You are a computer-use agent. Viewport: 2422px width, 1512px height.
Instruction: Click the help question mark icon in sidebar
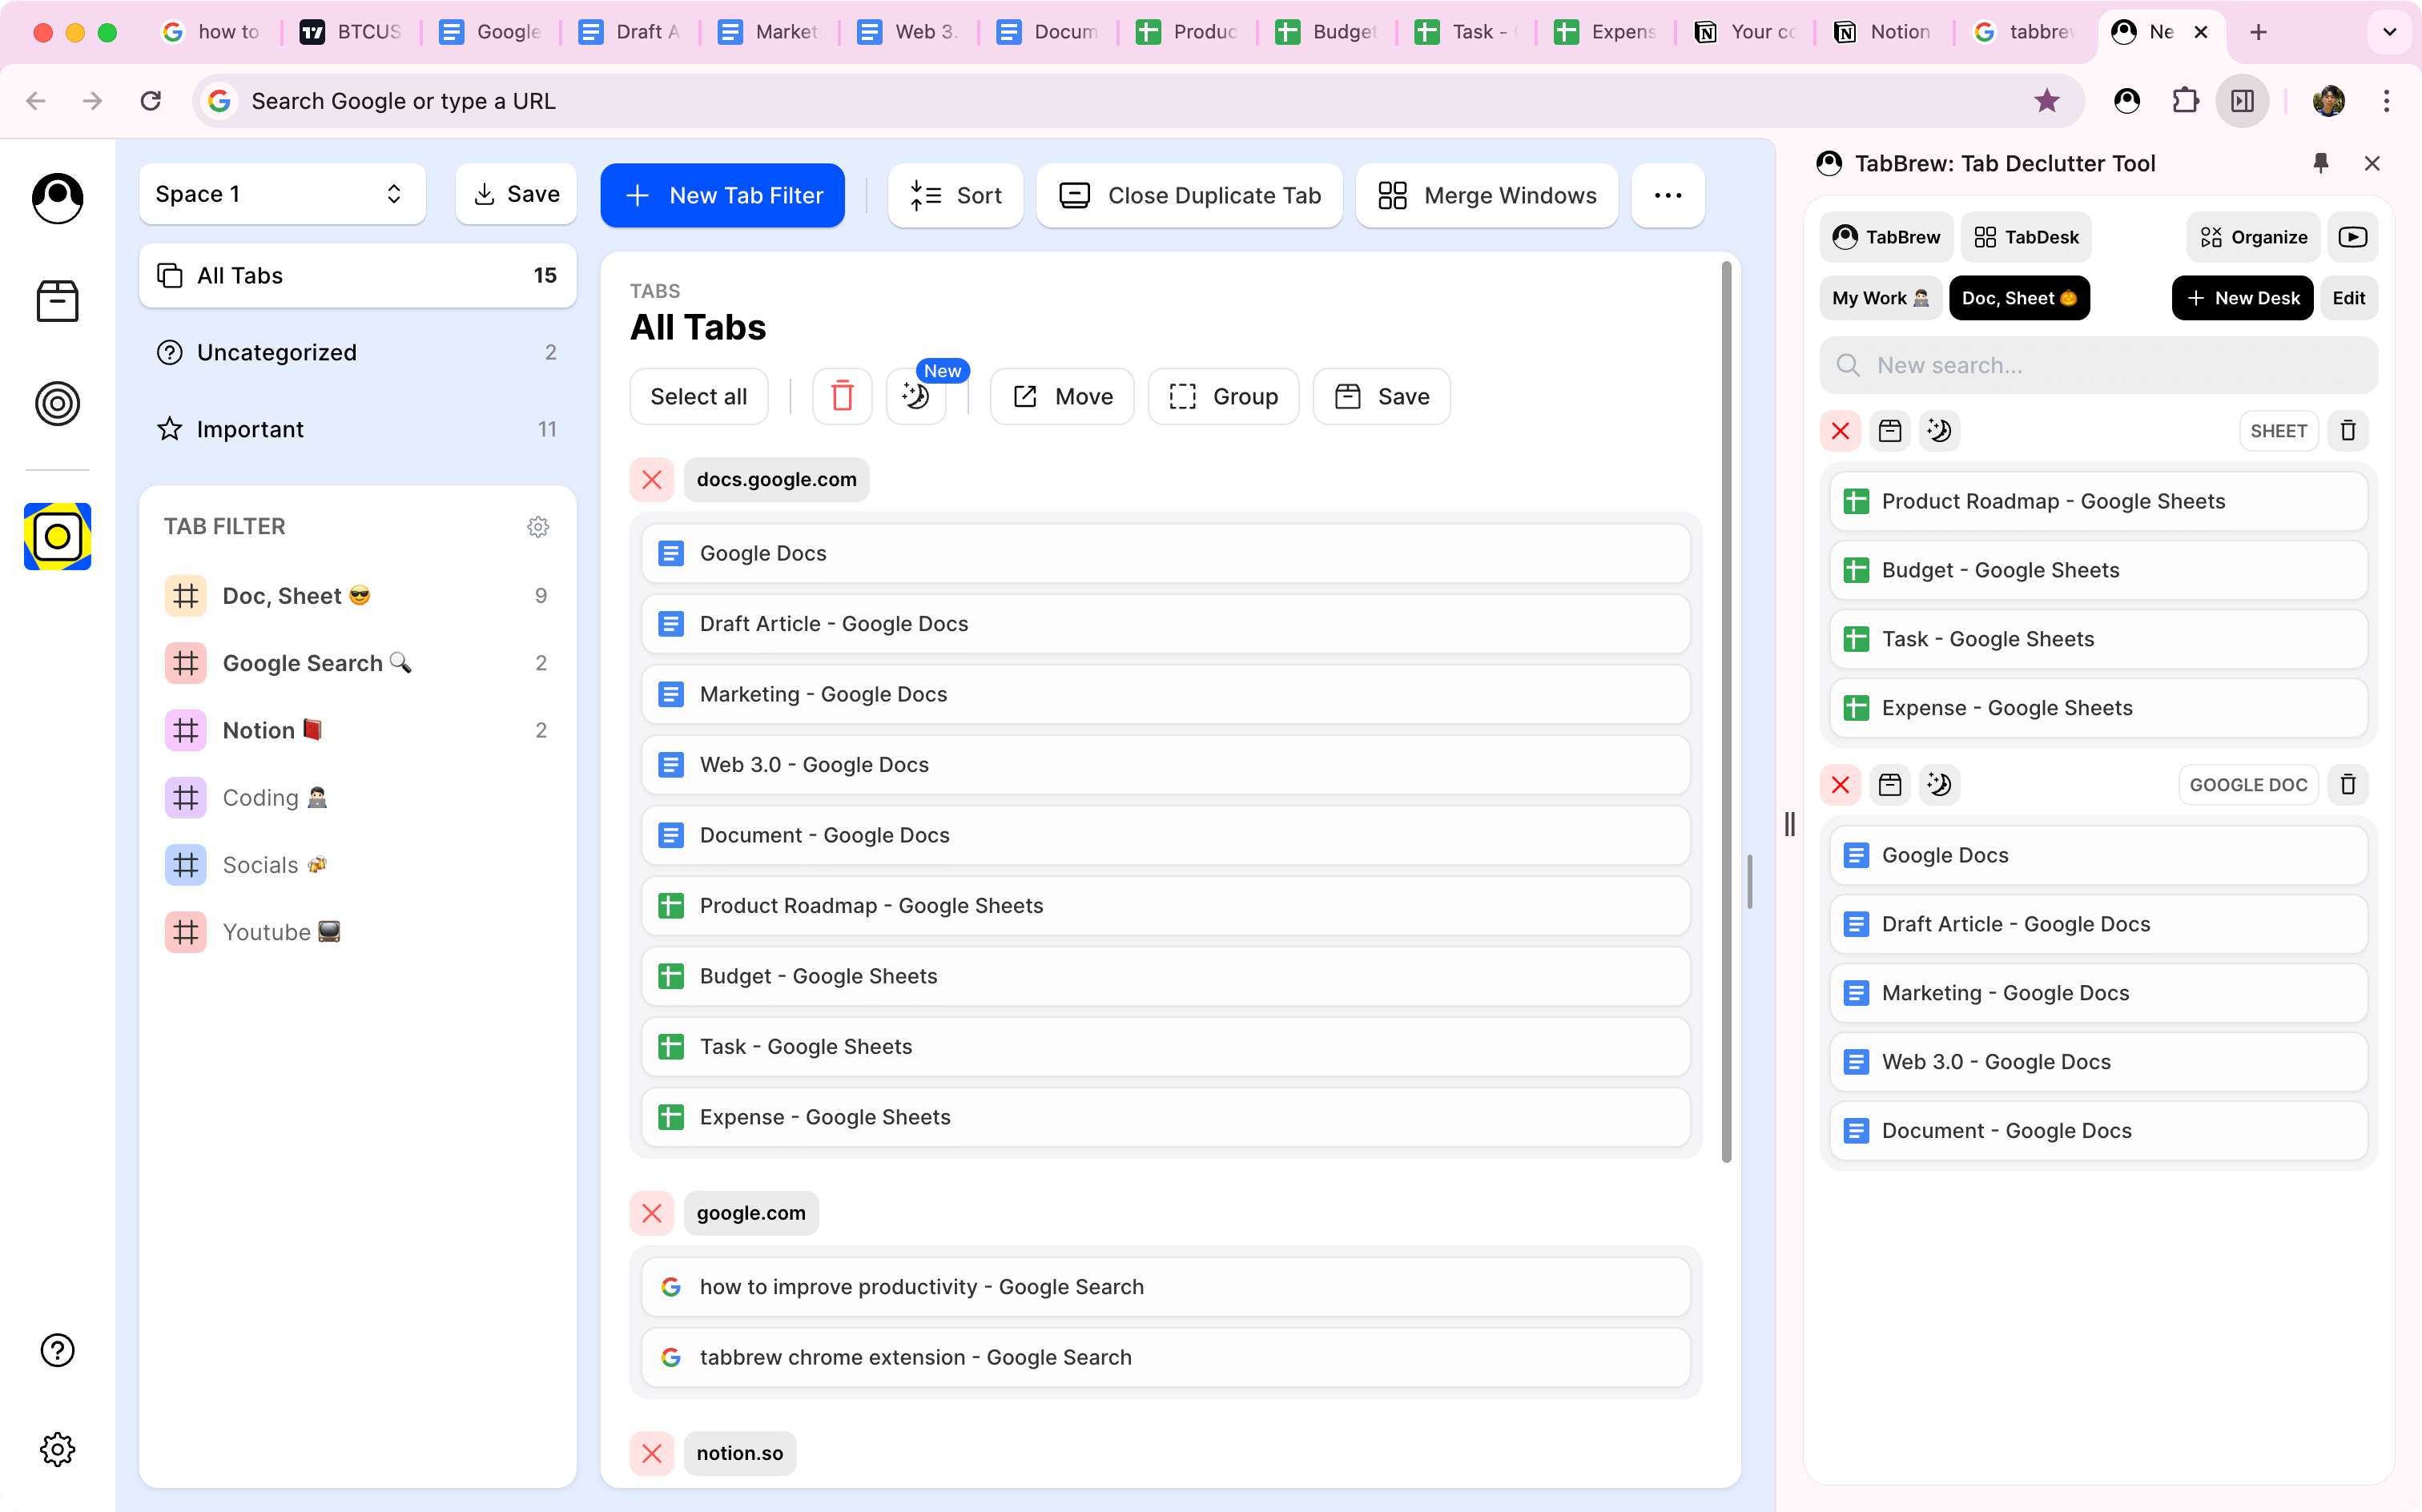57,1350
